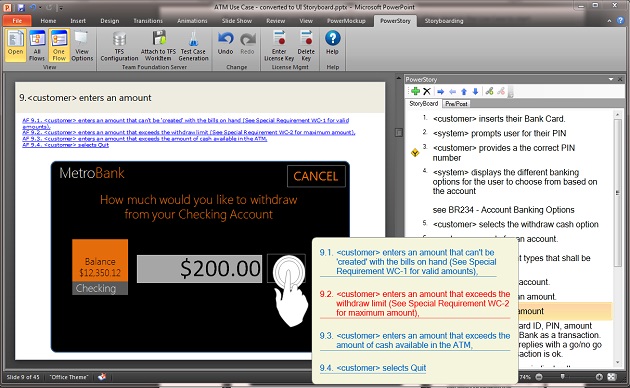Open the PowerStory panel with Open icon
Image resolution: width=630 pixels, height=388 pixels.
(x=15, y=45)
